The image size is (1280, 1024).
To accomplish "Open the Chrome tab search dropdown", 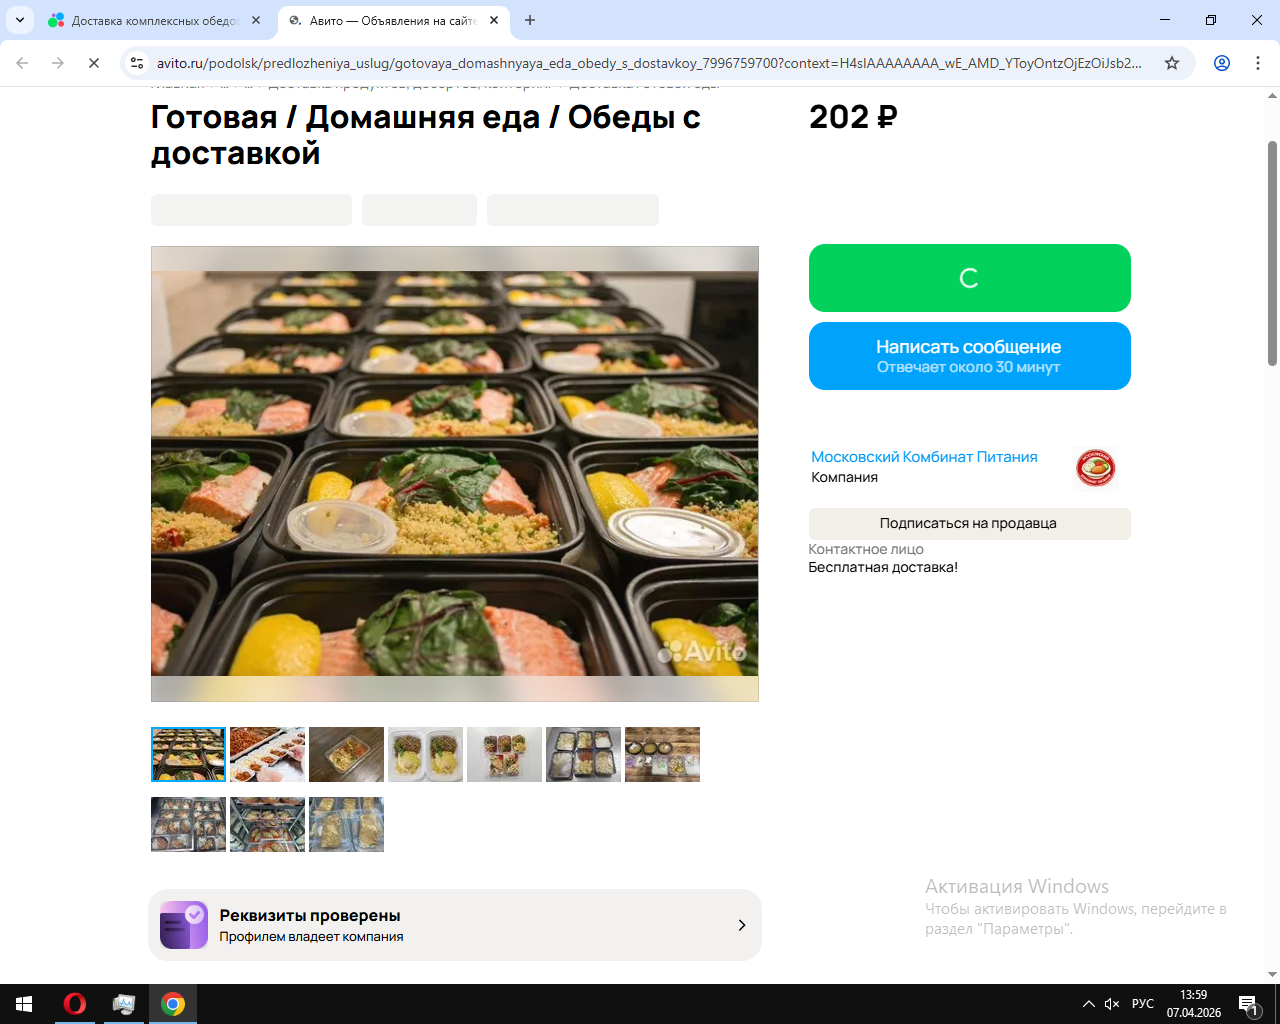I will [20, 20].
